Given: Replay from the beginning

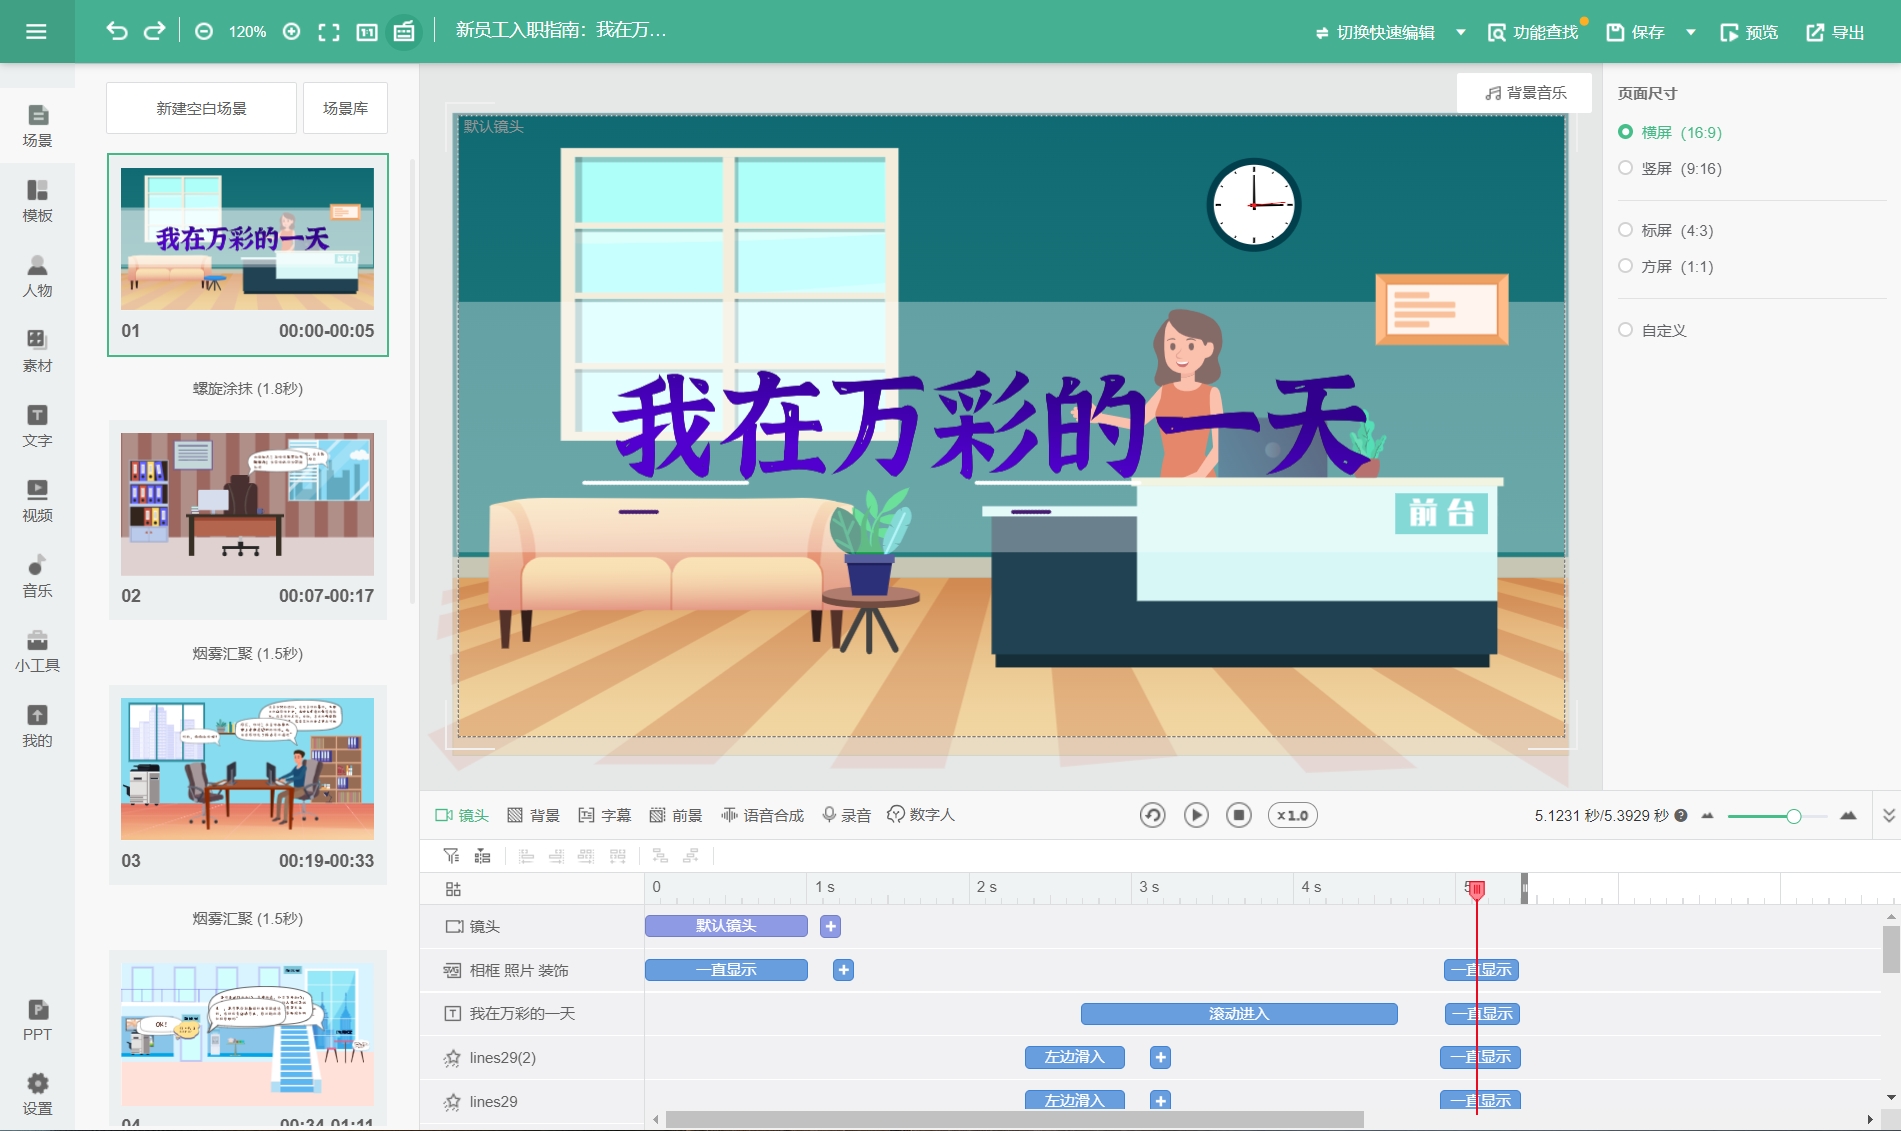Looking at the screenshot, I should pyautogui.click(x=1152, y=815).
